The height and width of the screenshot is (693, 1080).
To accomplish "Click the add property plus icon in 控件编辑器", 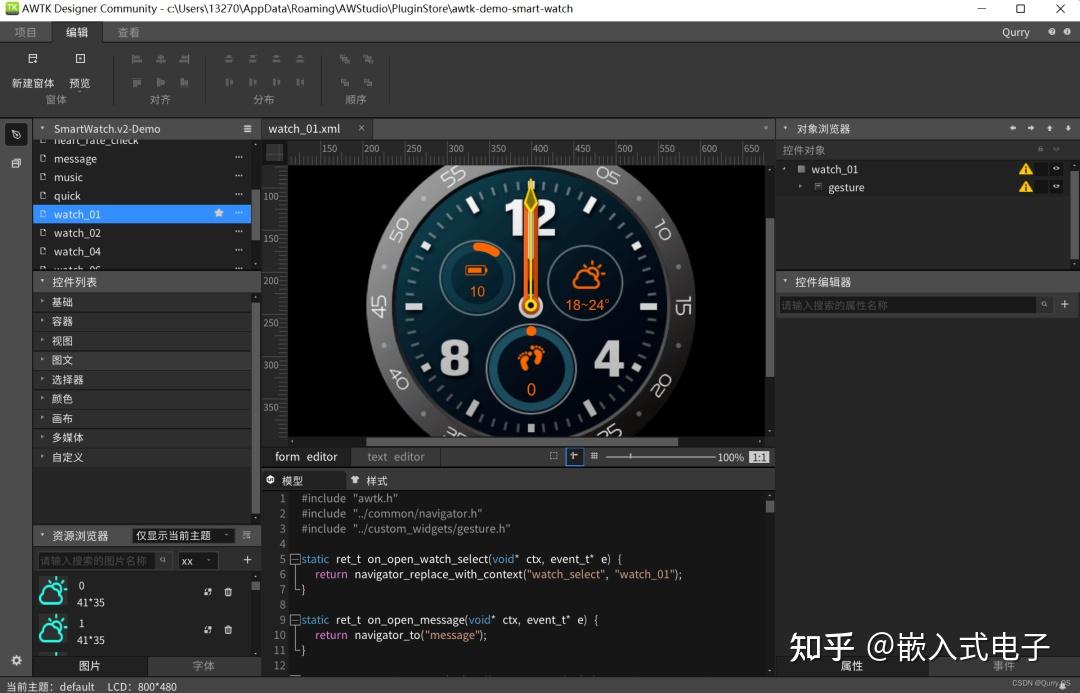I will pyautogui.click(x=1064, y=305).
